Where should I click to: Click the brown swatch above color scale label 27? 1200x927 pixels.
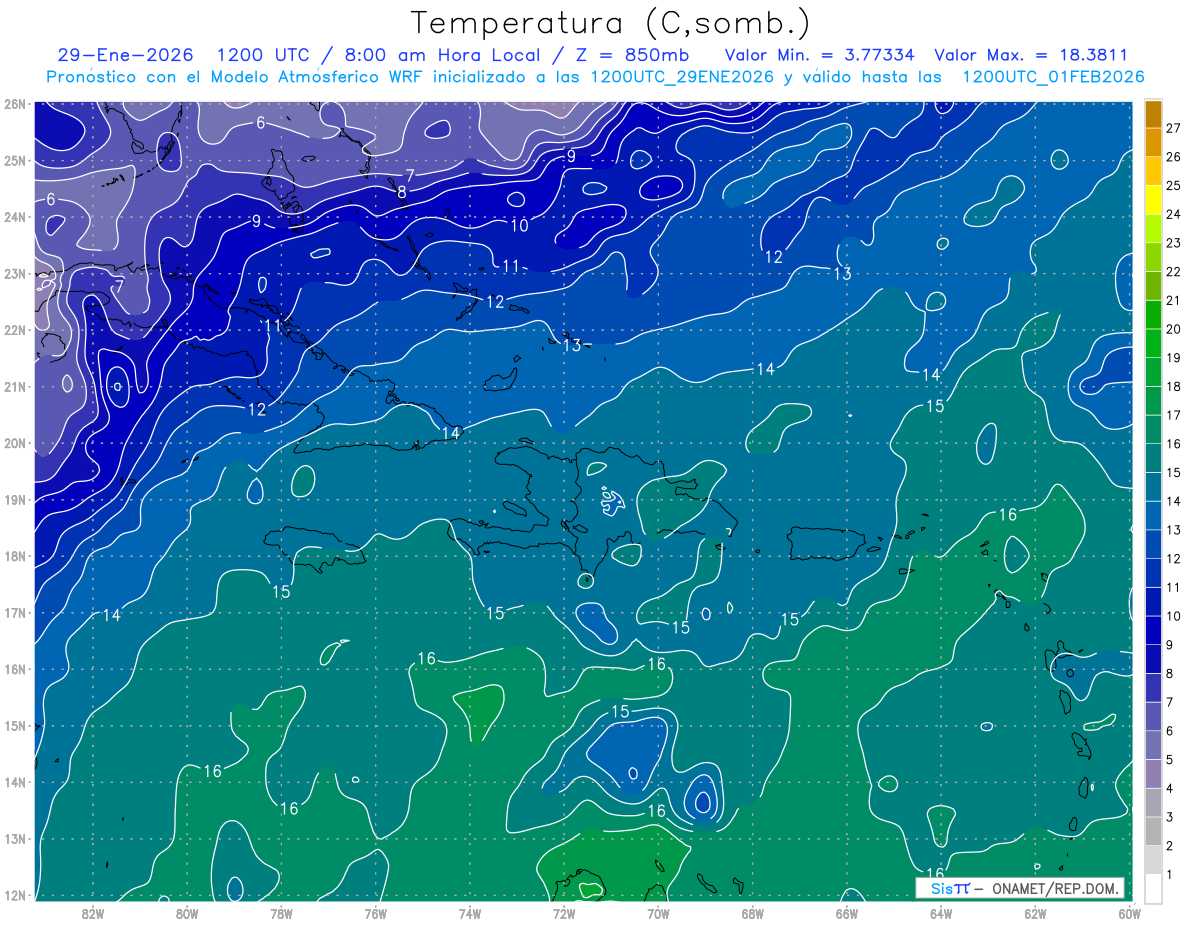[x=1154, y=114]
